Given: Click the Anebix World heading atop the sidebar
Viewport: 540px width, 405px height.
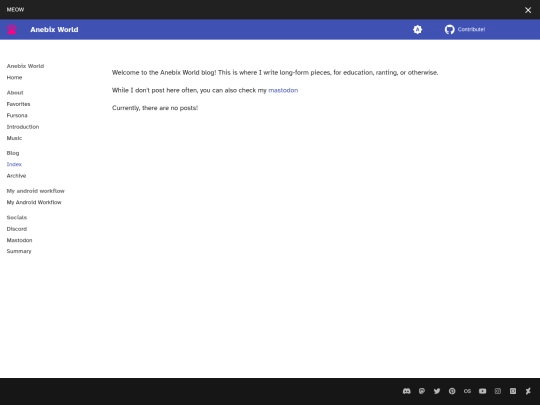Looking at the screenshot, I should click(25, 66).
